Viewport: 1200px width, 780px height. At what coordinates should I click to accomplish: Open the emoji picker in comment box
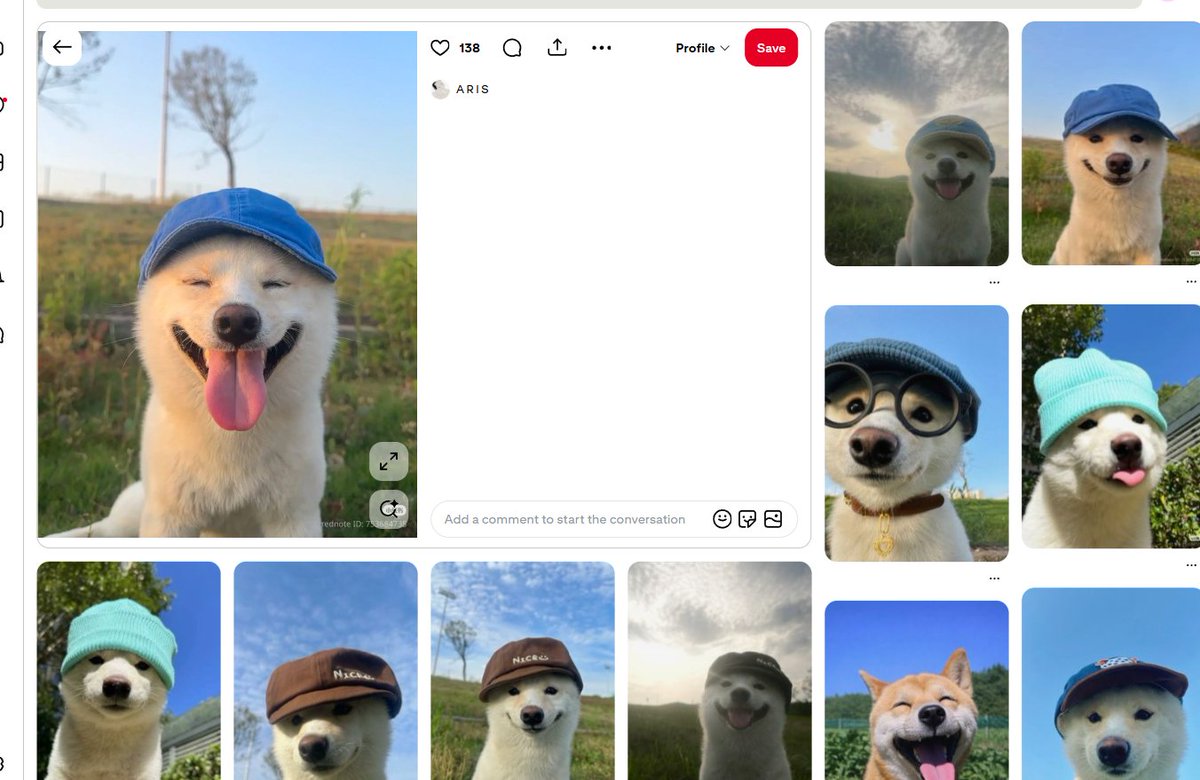[722, 519]
